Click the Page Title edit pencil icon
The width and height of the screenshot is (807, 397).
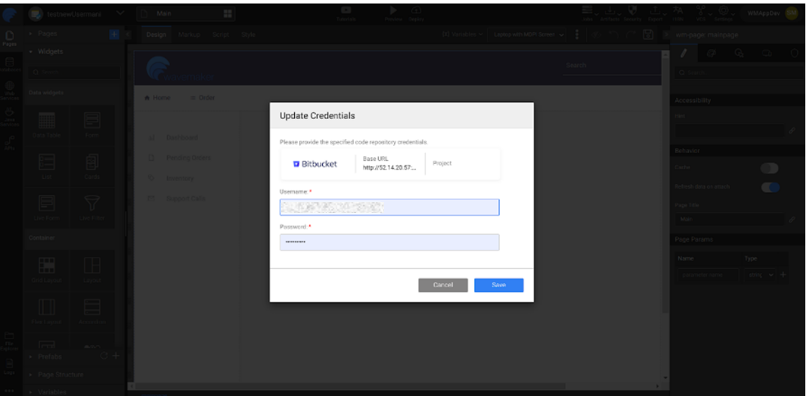(x=792, y=219)
